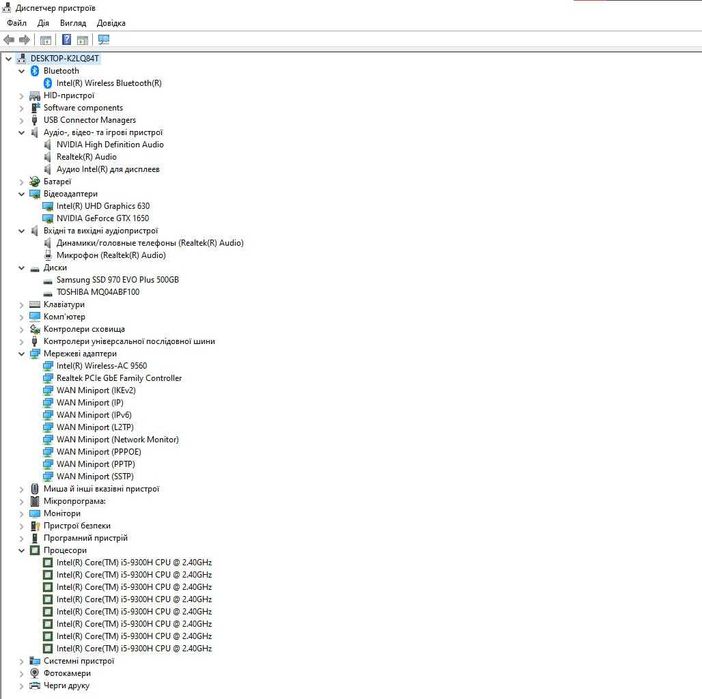Click the show/hide console tree toolbar icon
Viewport: 702px width, 699px height.
(x=45, y=40)
